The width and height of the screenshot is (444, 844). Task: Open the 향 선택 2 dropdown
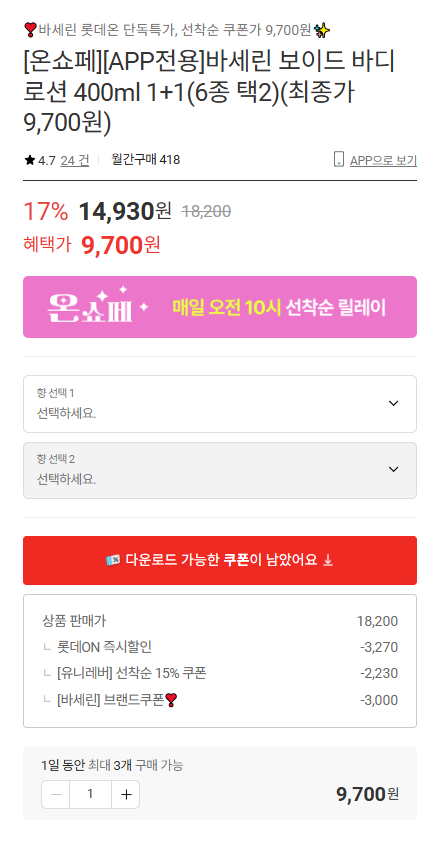(220, 470)
